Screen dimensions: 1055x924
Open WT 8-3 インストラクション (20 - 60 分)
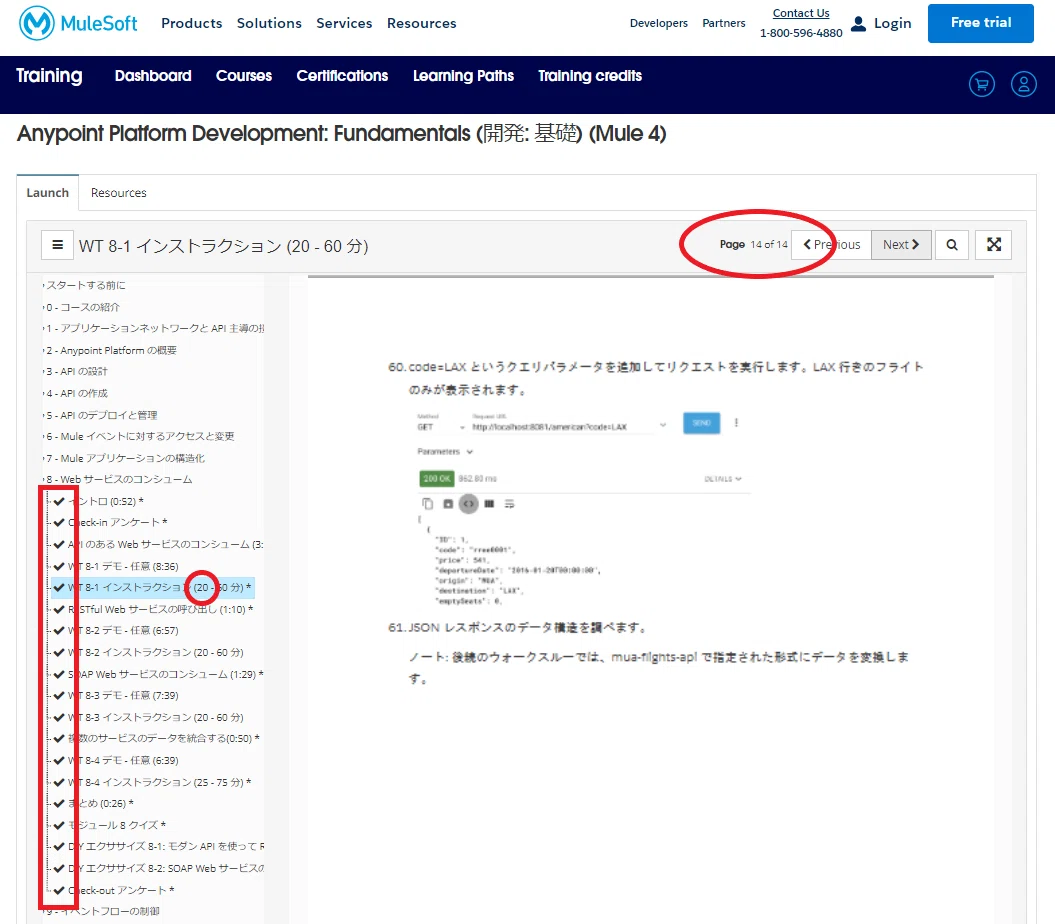[x=155, y=717]
